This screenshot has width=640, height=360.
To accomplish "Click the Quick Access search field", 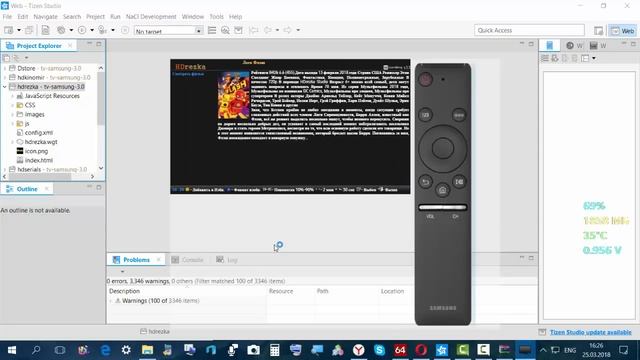I will click(529, 30).
